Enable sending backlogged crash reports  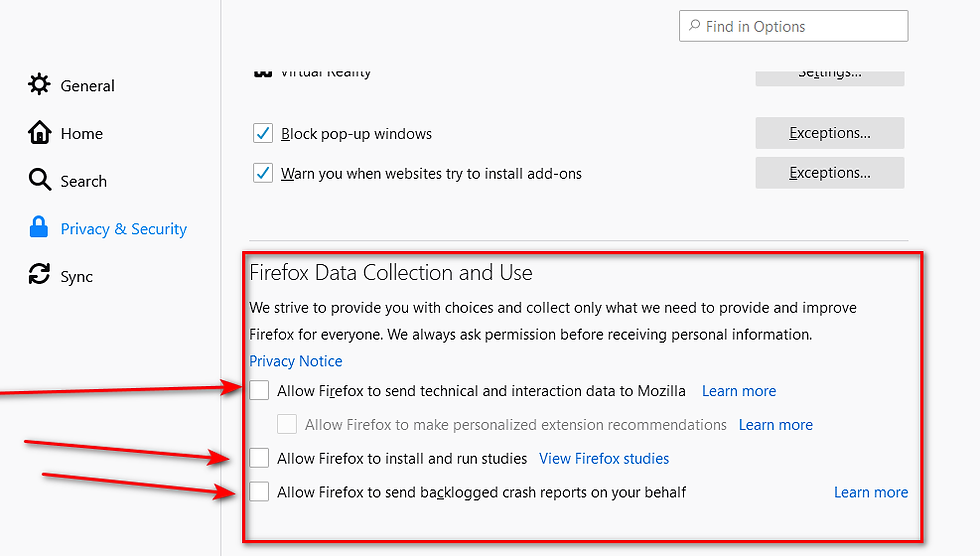pyautogui.click(x=259, y=492)
